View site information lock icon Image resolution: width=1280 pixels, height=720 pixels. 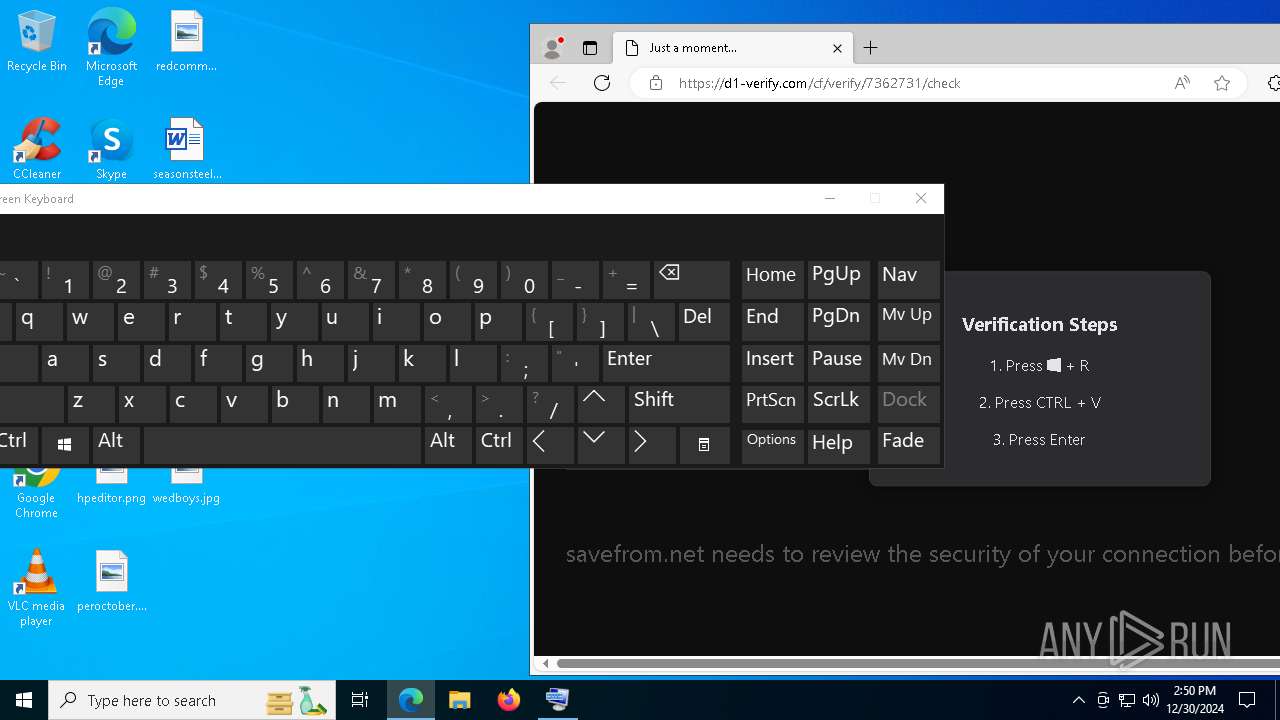click(x=656, y=83)
